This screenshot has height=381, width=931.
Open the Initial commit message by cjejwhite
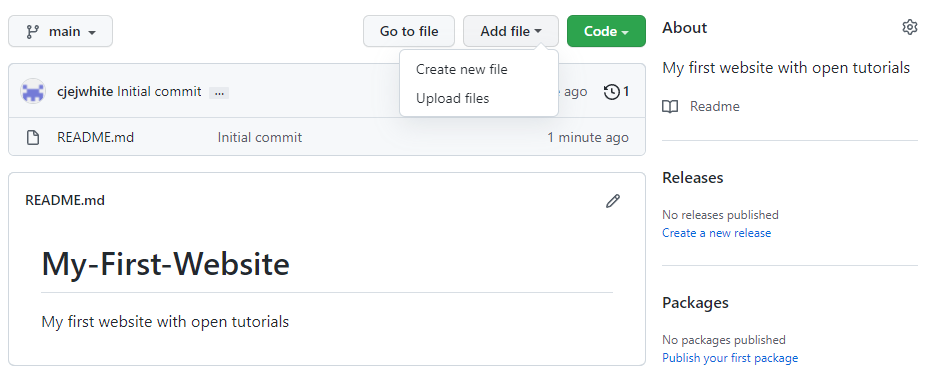[x=159, y=92]
